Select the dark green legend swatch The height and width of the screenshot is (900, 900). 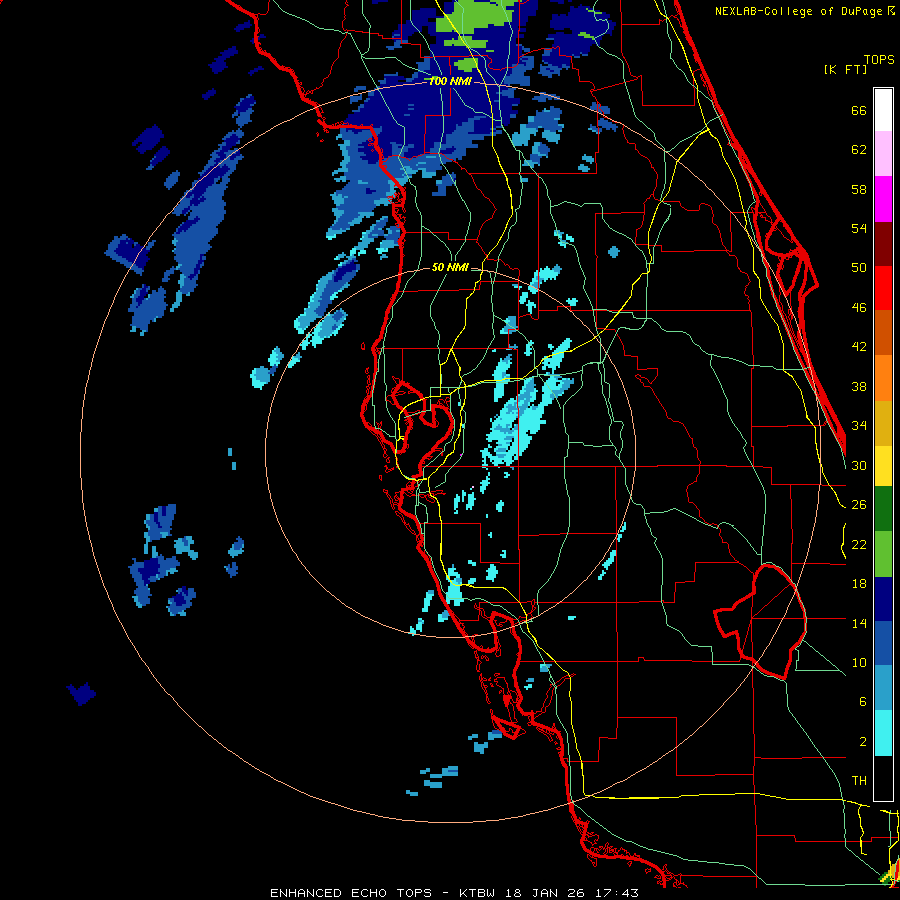pos(883,509)
